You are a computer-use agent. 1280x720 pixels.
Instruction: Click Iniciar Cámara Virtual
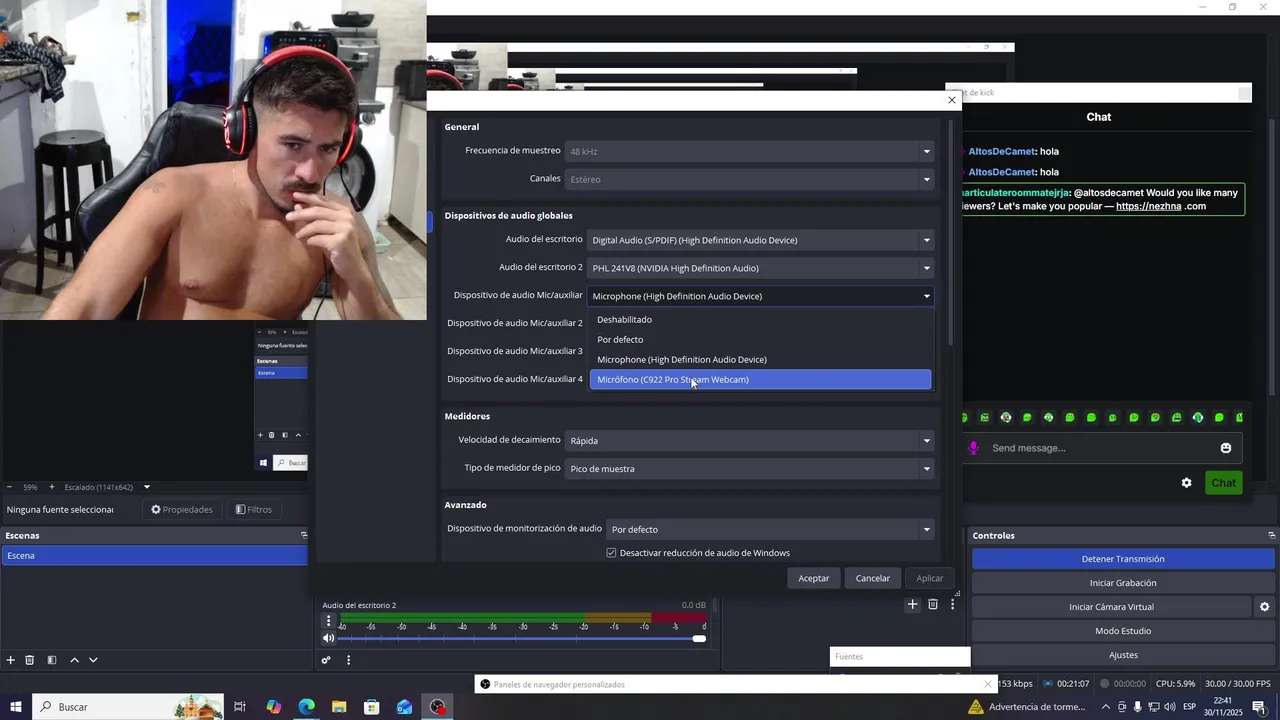pos(1111,607)
